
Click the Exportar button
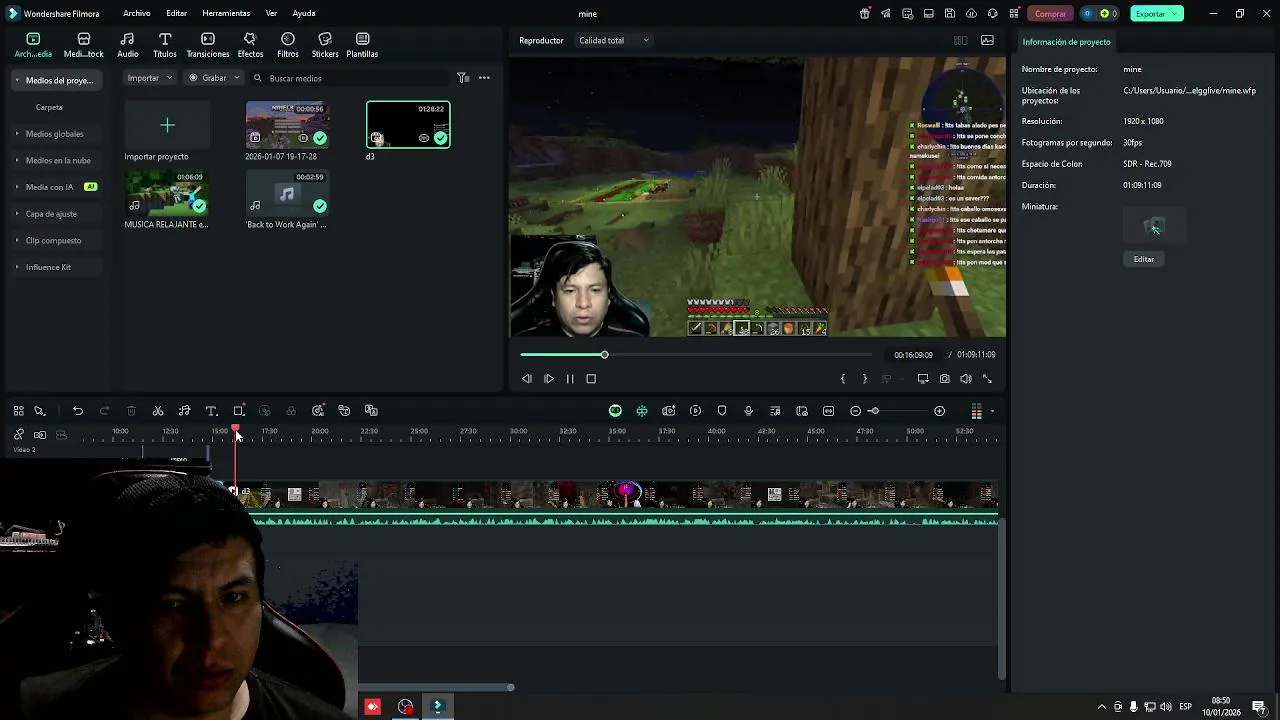(1157, 14)
